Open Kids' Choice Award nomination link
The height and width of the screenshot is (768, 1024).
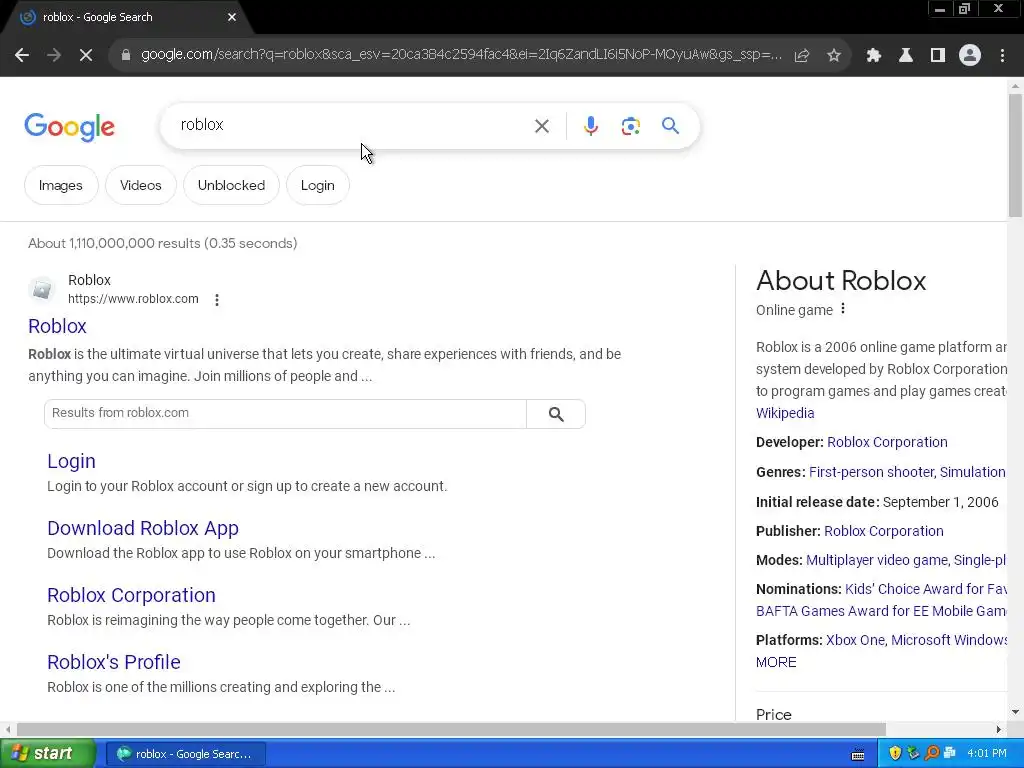point(925,589)
